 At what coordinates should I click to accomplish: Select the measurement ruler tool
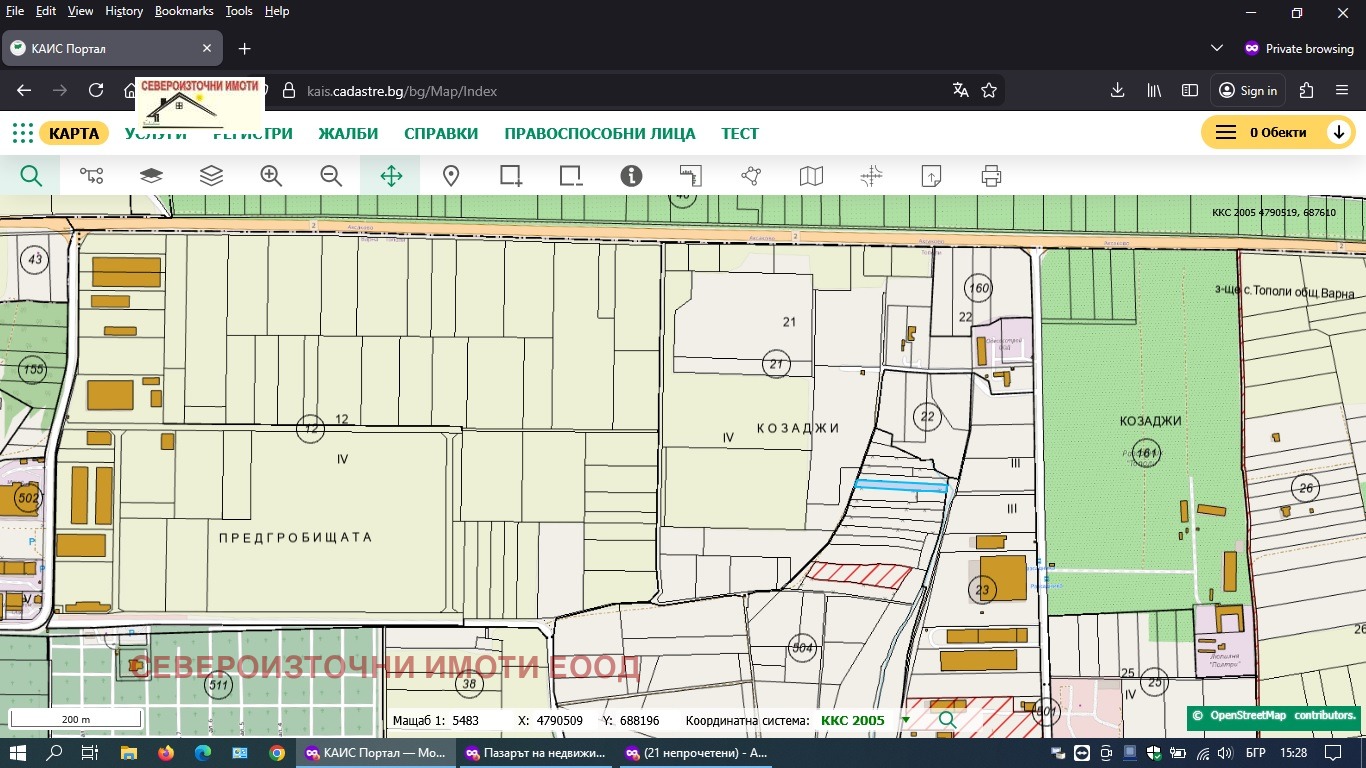[691, 177]
